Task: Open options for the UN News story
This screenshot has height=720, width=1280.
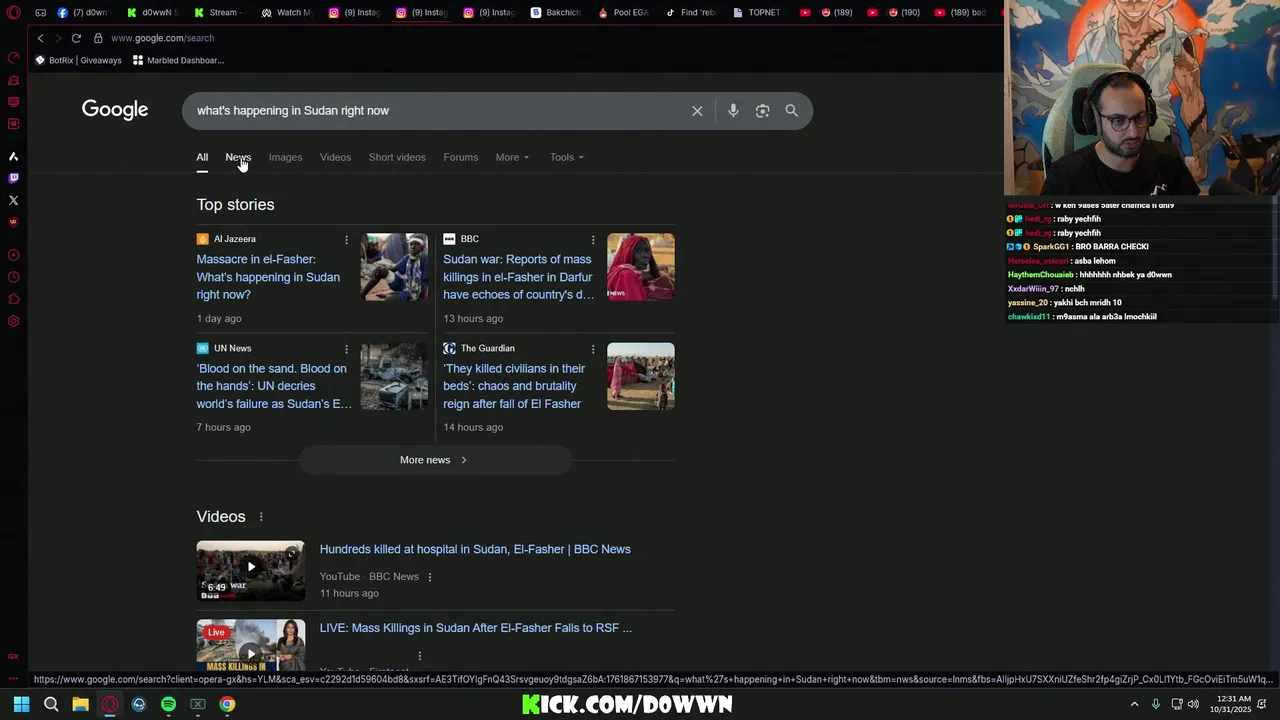Action: pyautogui.click(x=346, y=349)
